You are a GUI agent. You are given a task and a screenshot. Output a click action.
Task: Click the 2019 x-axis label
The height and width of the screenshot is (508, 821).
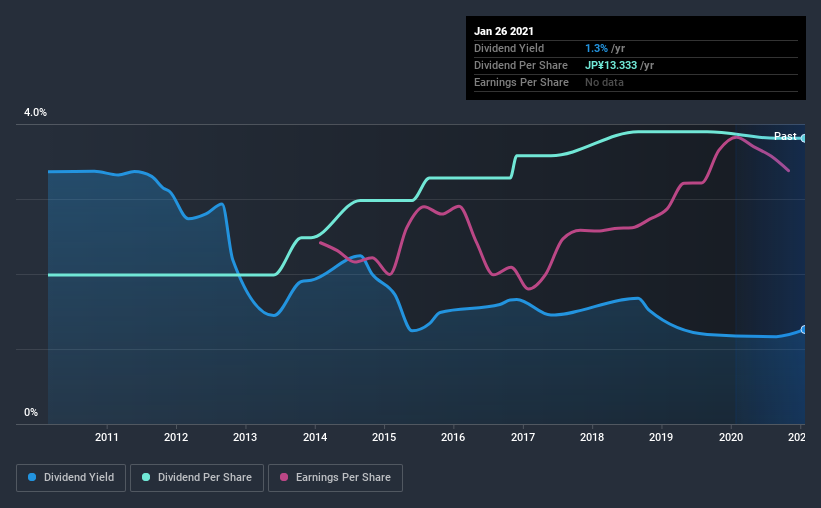pyautogui.click(x=661, y=437)
